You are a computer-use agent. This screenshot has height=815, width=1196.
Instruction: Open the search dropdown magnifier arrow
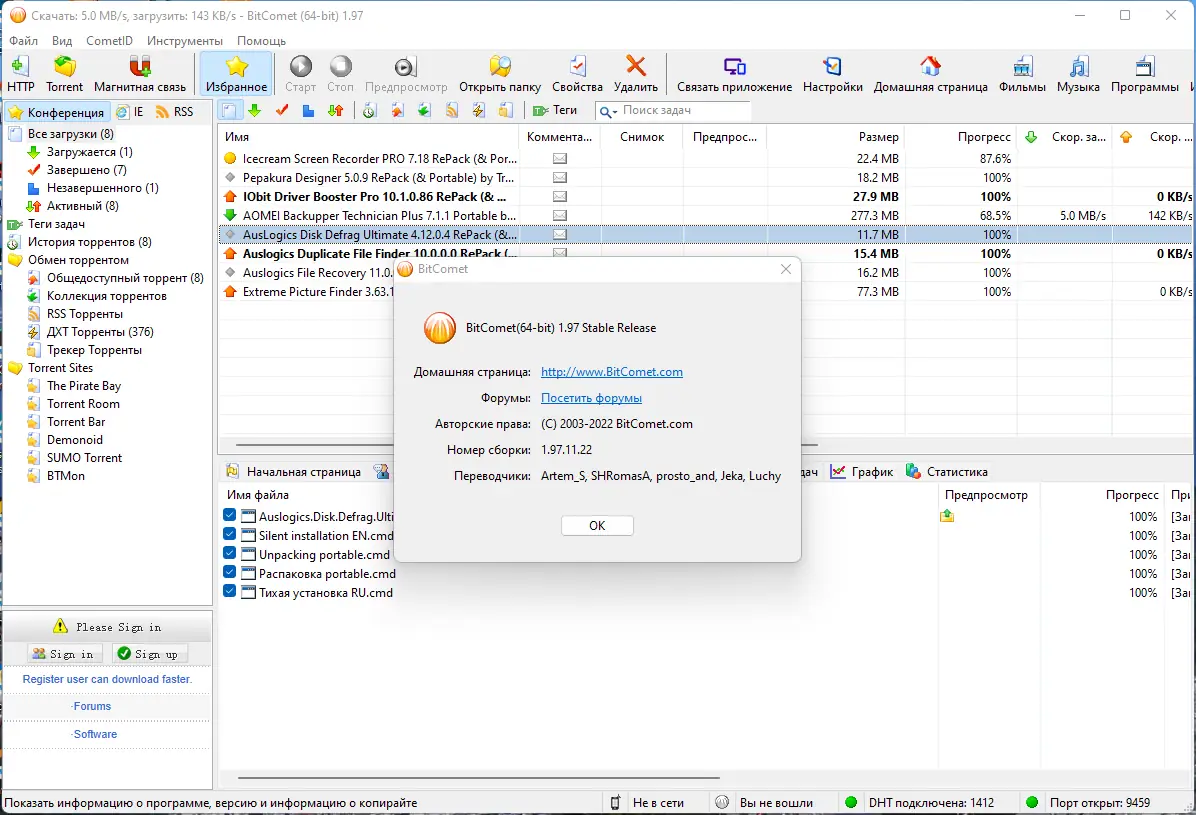(x=608, y=111)
